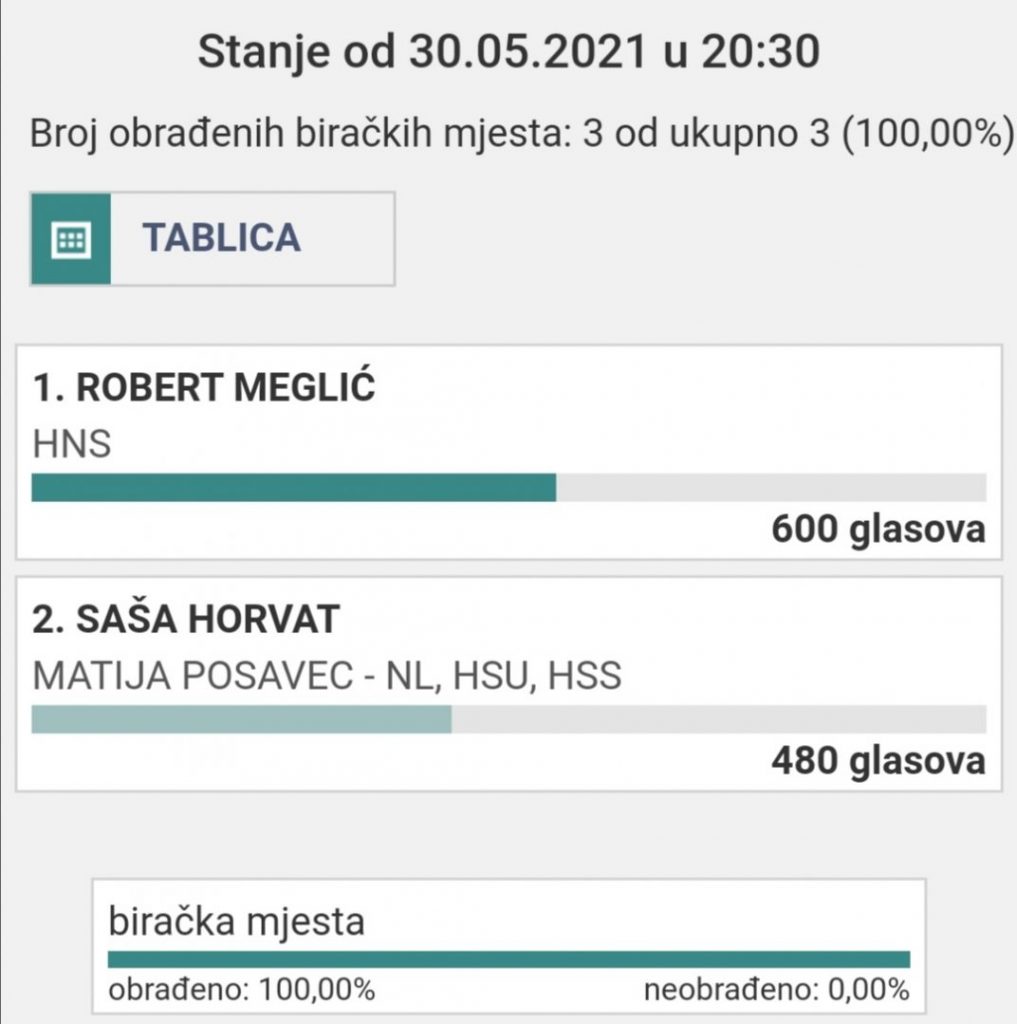1017x1024 pixels.
Task: Click Matija Posavec - NL, HSU, HSS label
Action: click(x=327, y=676)
